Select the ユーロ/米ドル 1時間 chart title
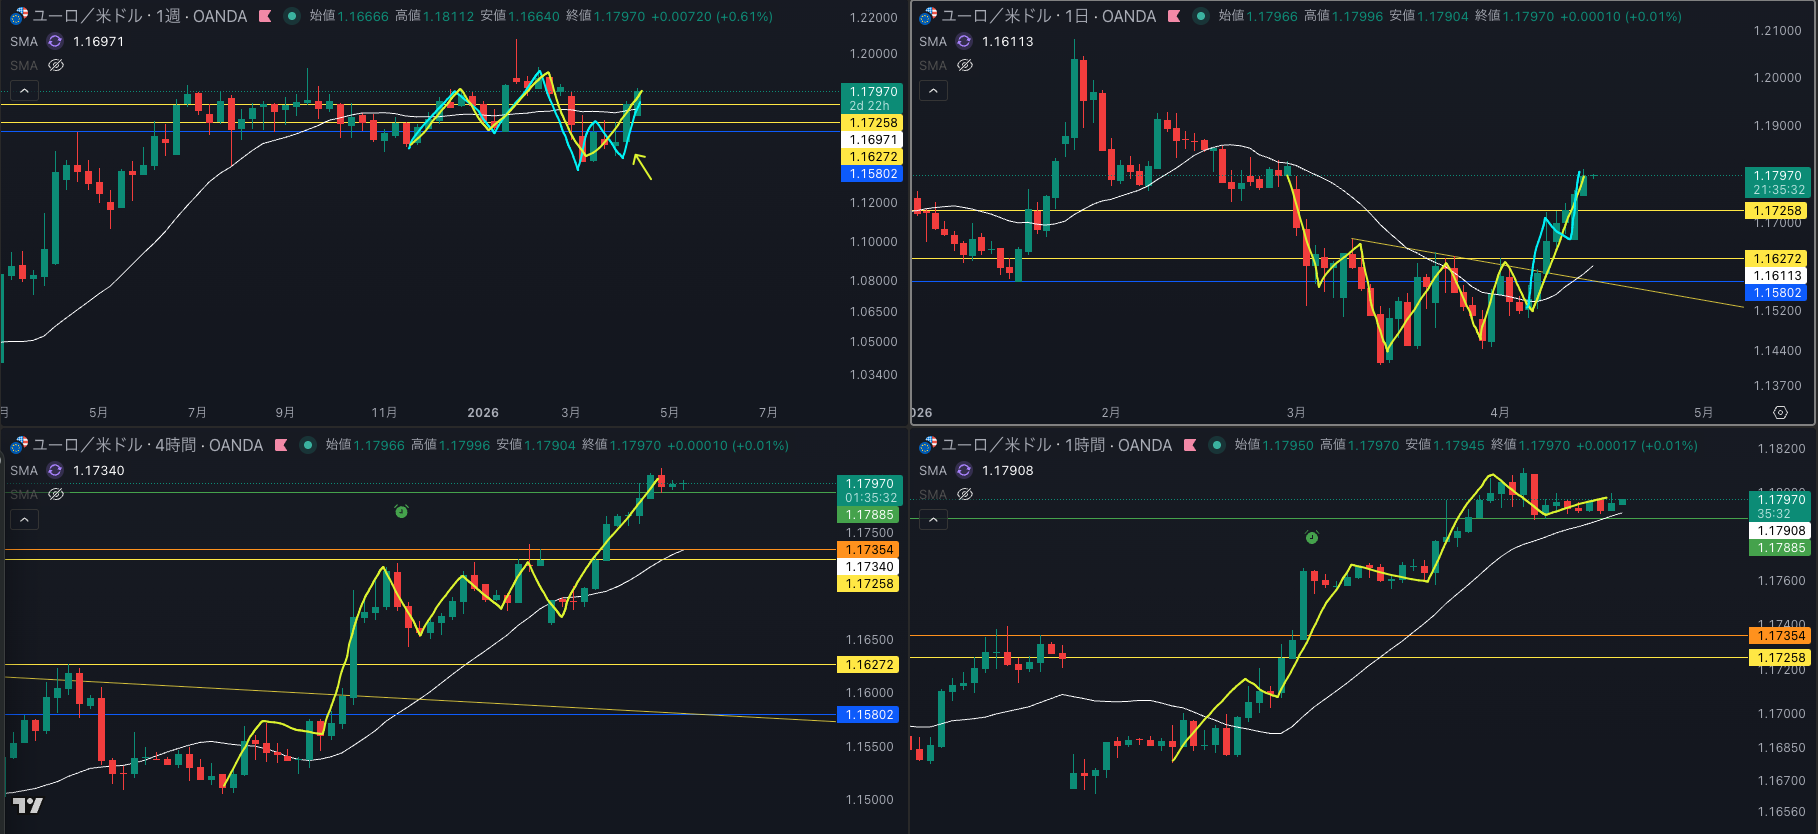1818x834 pixels. pyautogui.click(x=1056, y=445)
